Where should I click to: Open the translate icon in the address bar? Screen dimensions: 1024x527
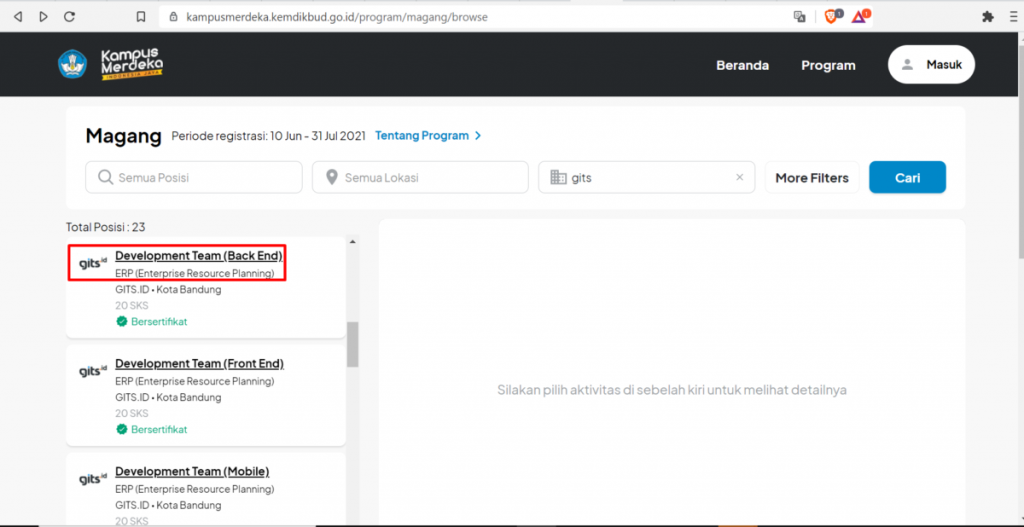click(x=799, y=17)
